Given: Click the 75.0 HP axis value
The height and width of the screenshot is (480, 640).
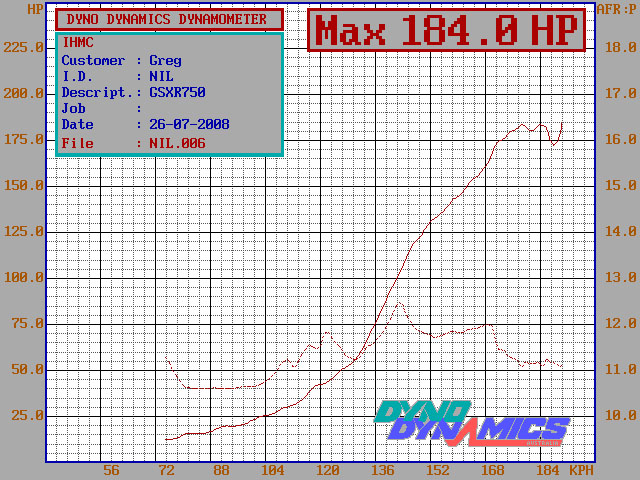Looking at the screenshot, I should pos(28,324).
